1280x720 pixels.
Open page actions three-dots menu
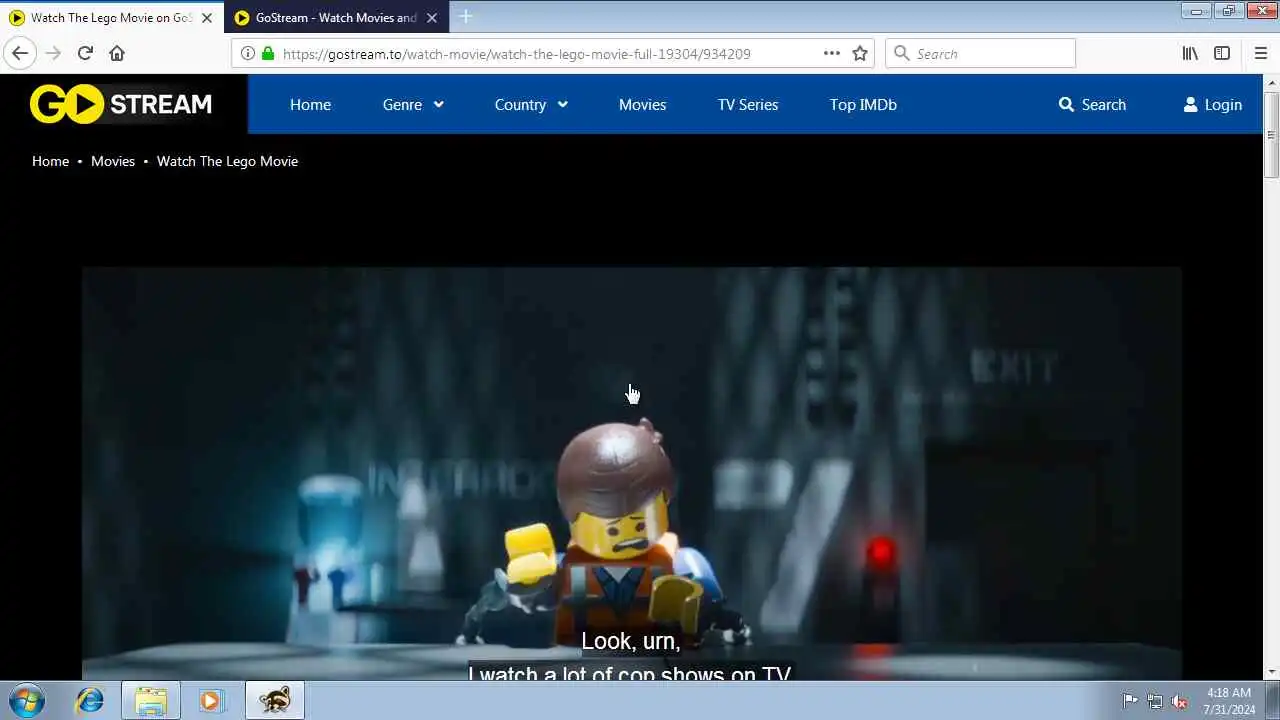pos(832,53)
